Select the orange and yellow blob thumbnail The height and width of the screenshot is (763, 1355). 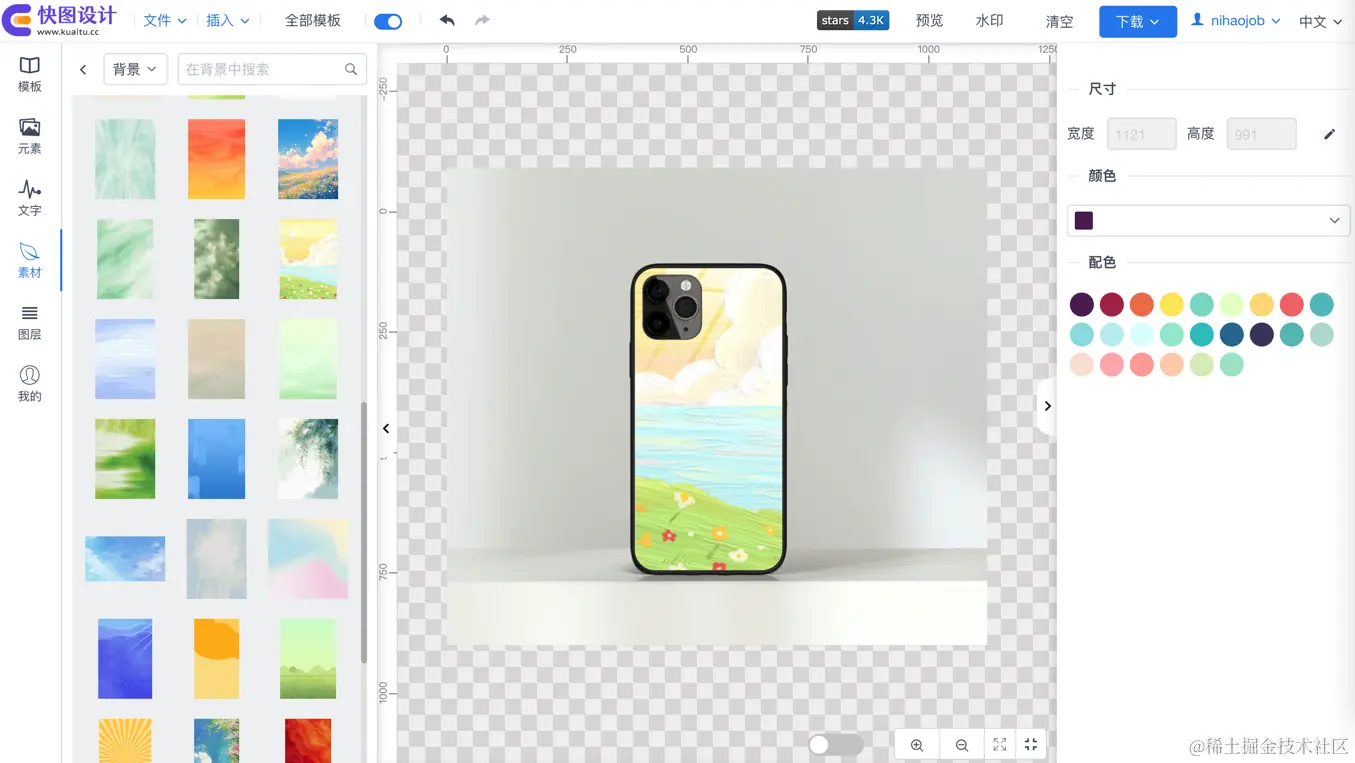point(216,659)
